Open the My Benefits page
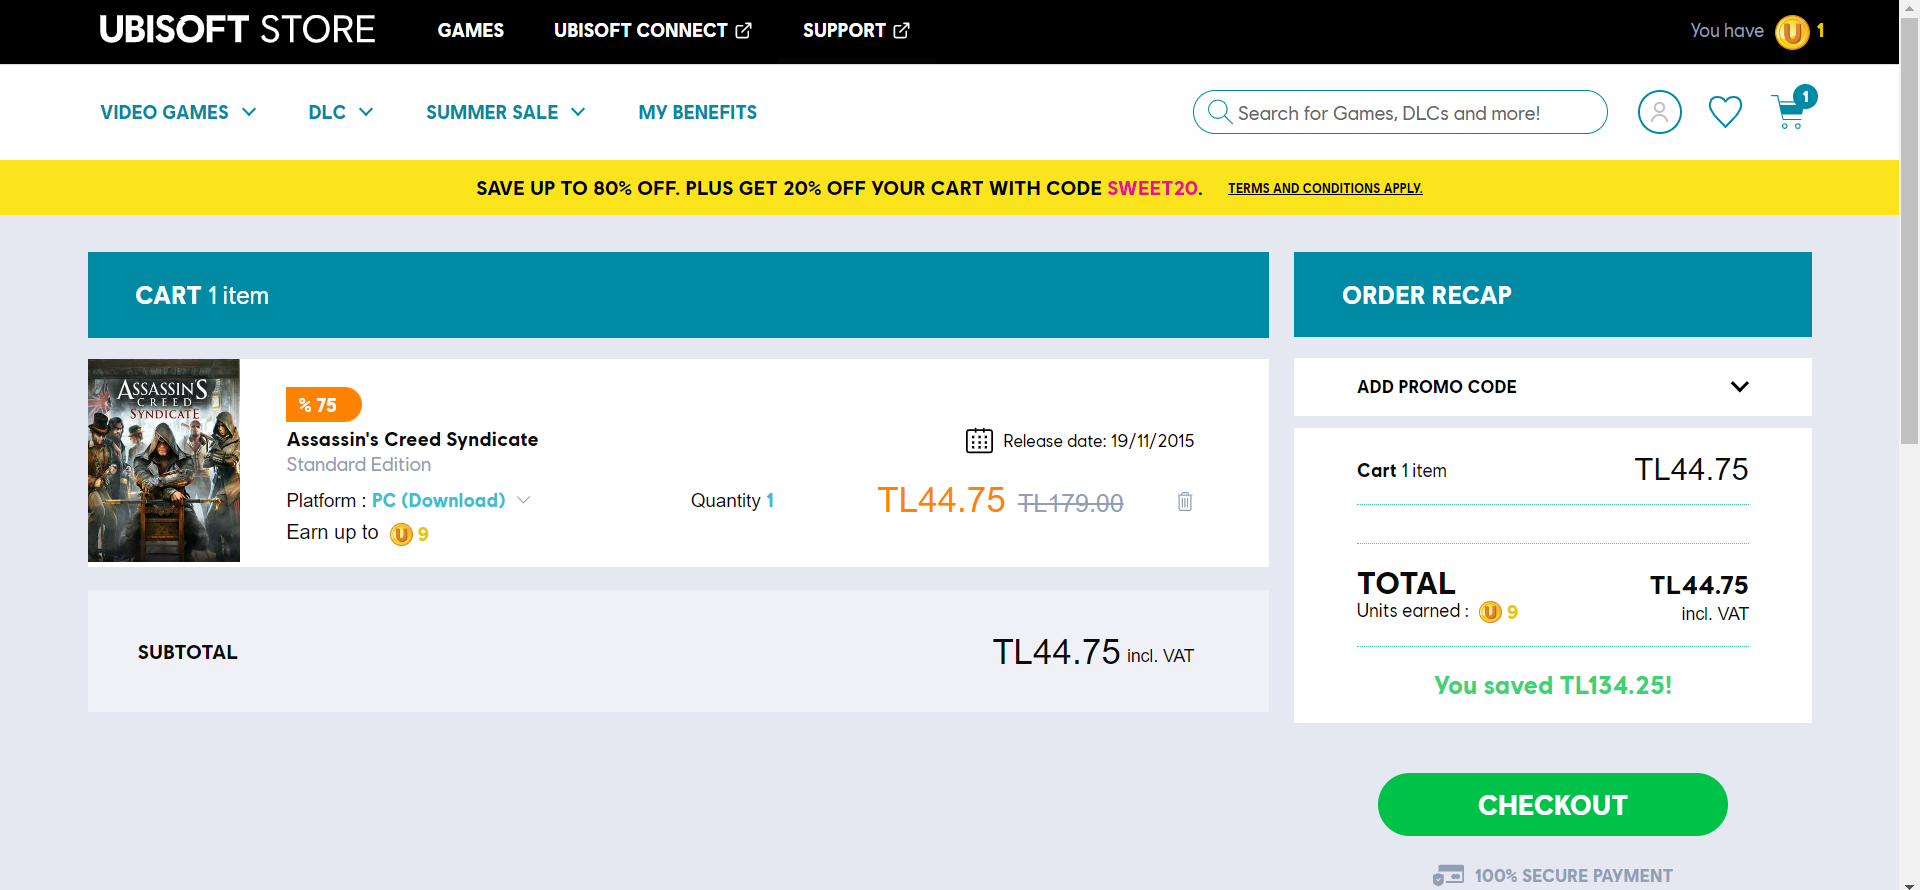 (698, 112)
